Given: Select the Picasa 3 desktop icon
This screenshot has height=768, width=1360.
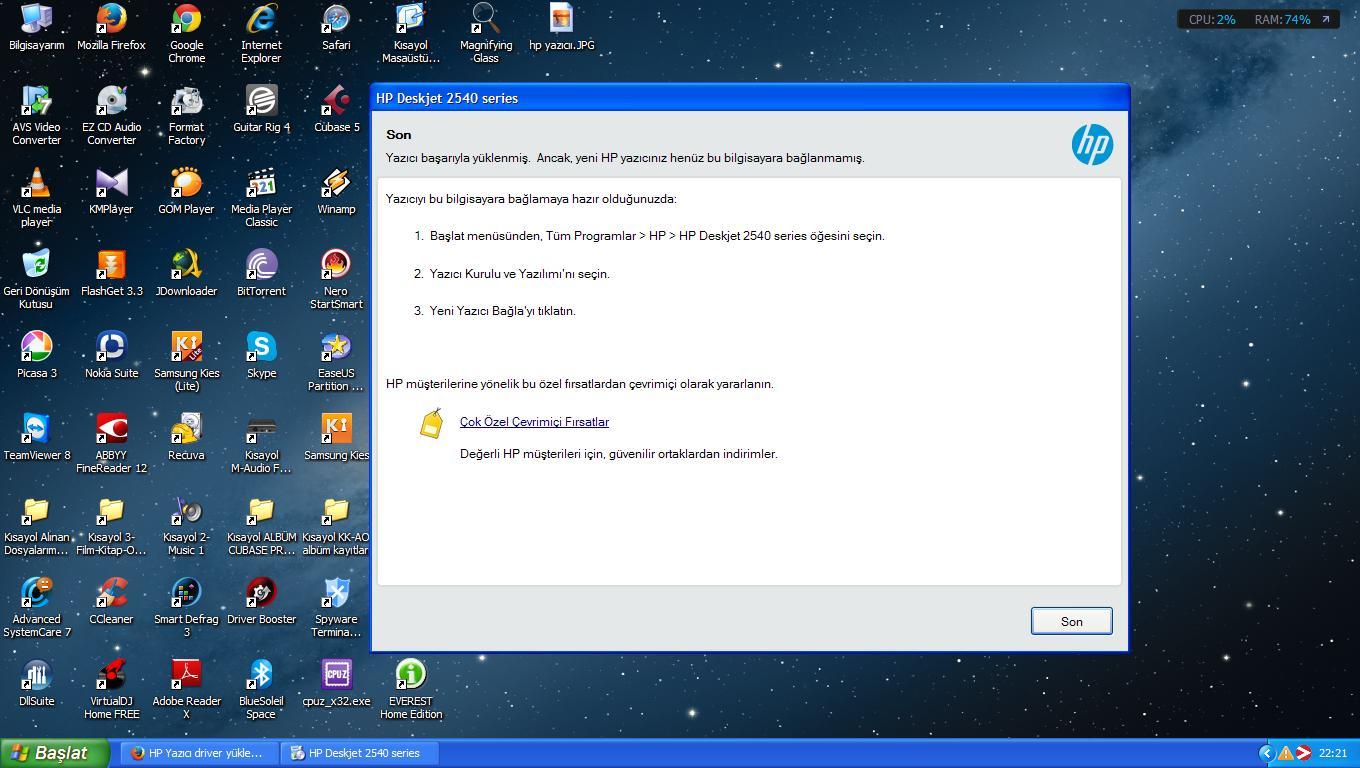Looking at the screenshot, I should coord(36,355).
